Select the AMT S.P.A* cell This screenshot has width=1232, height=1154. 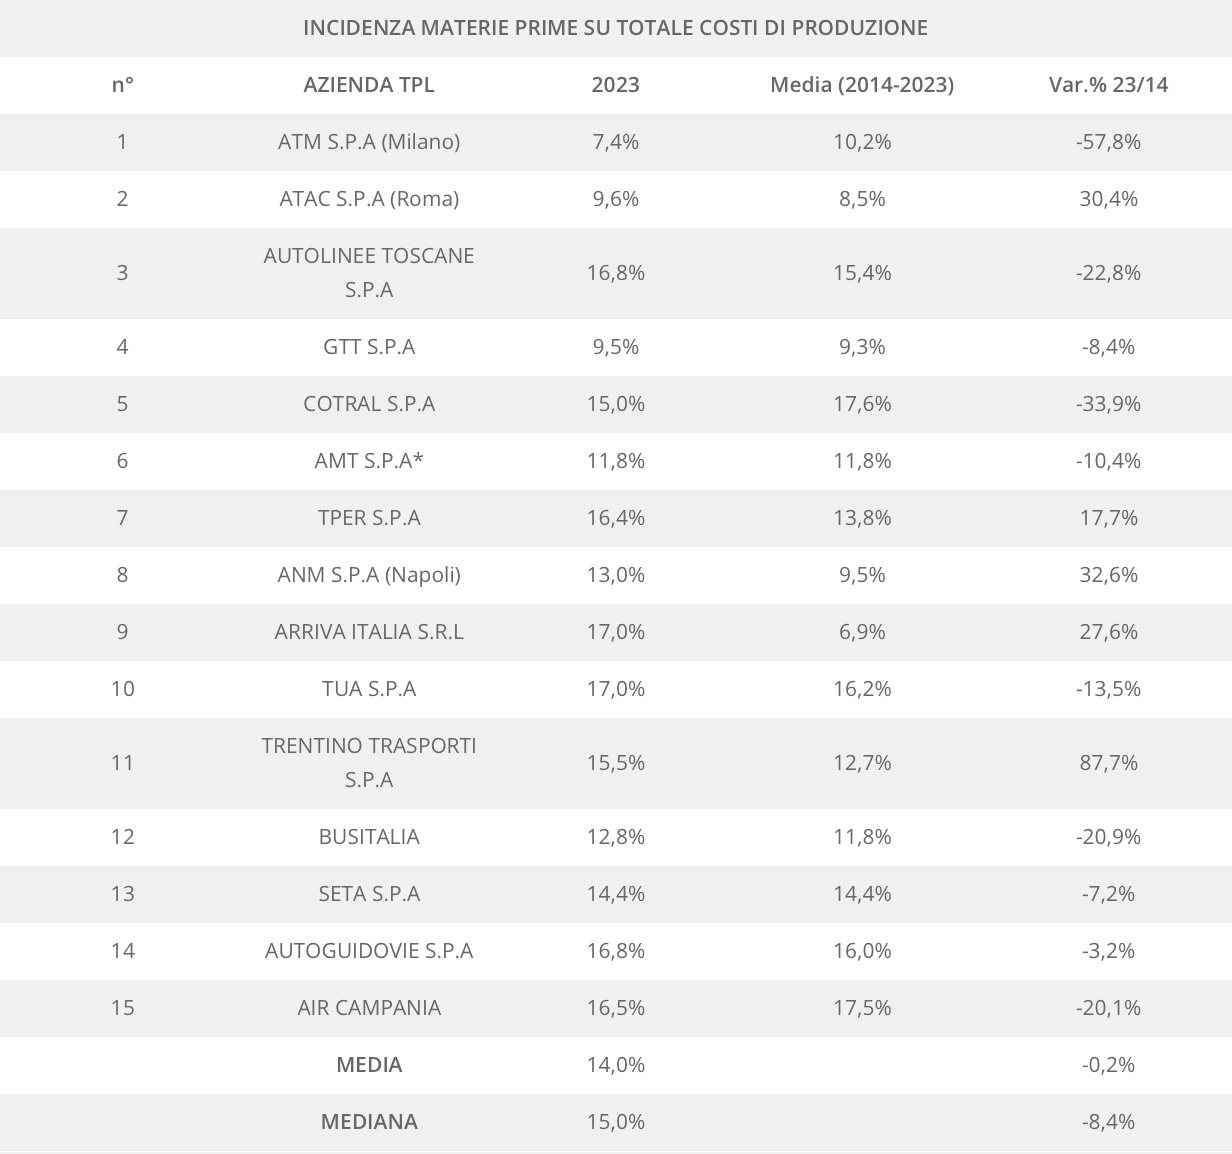click(x=369, y=461)
